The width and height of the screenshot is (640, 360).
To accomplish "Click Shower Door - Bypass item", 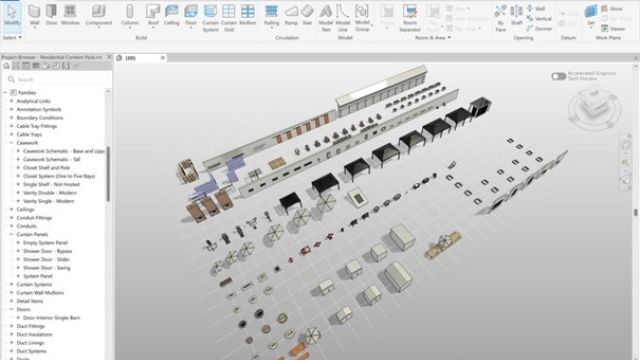I will 47,251.
